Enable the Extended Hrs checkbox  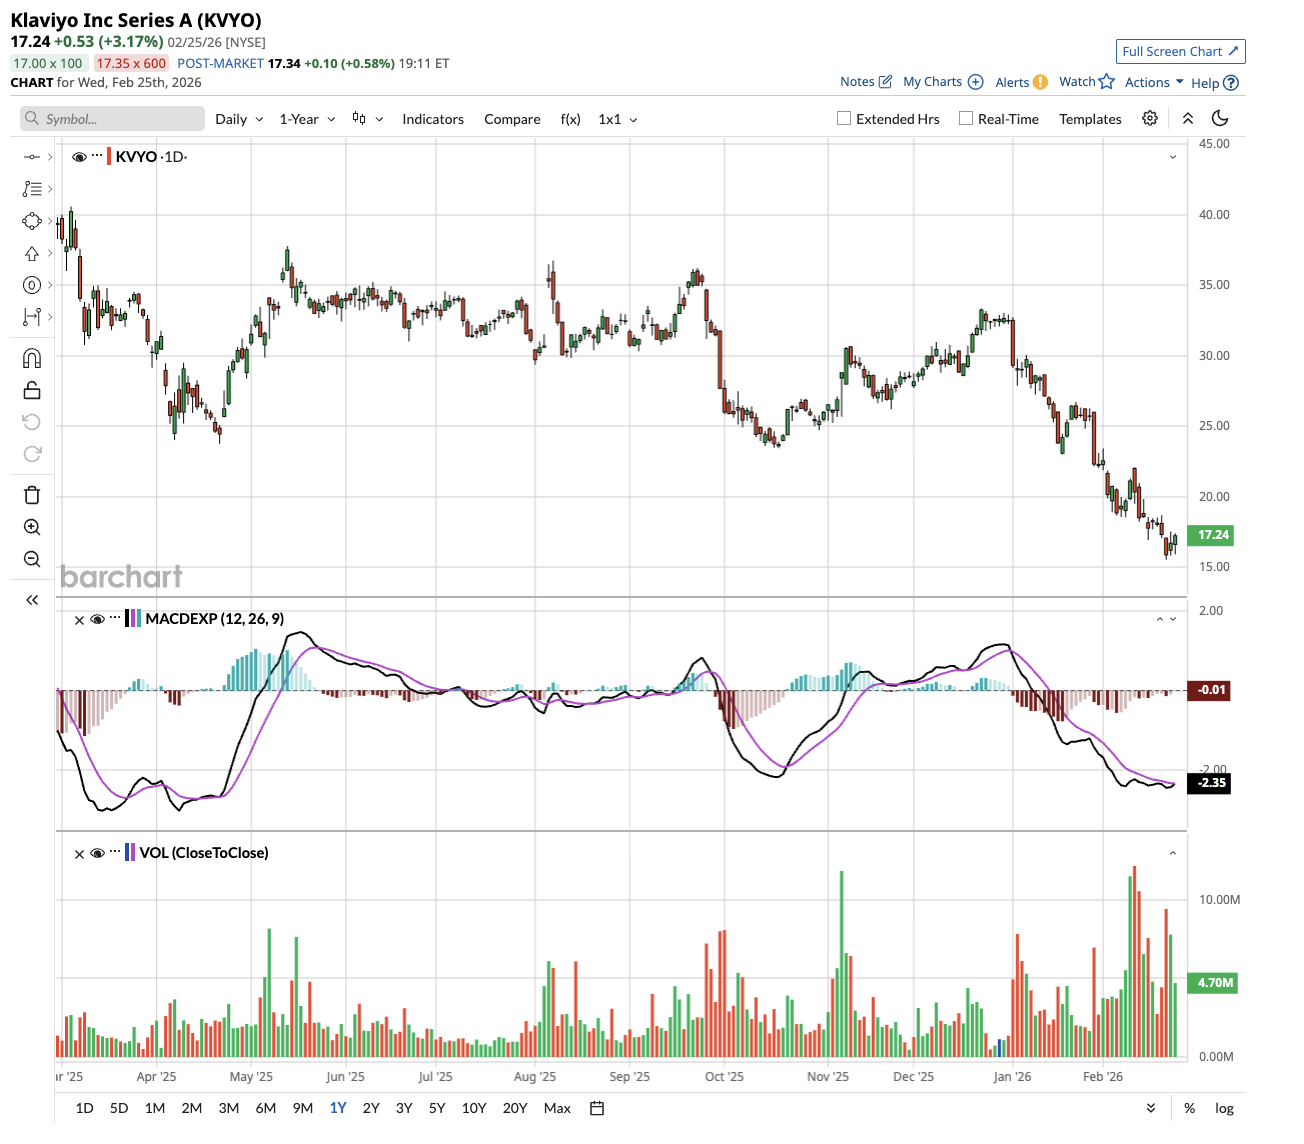click(844, 118)
